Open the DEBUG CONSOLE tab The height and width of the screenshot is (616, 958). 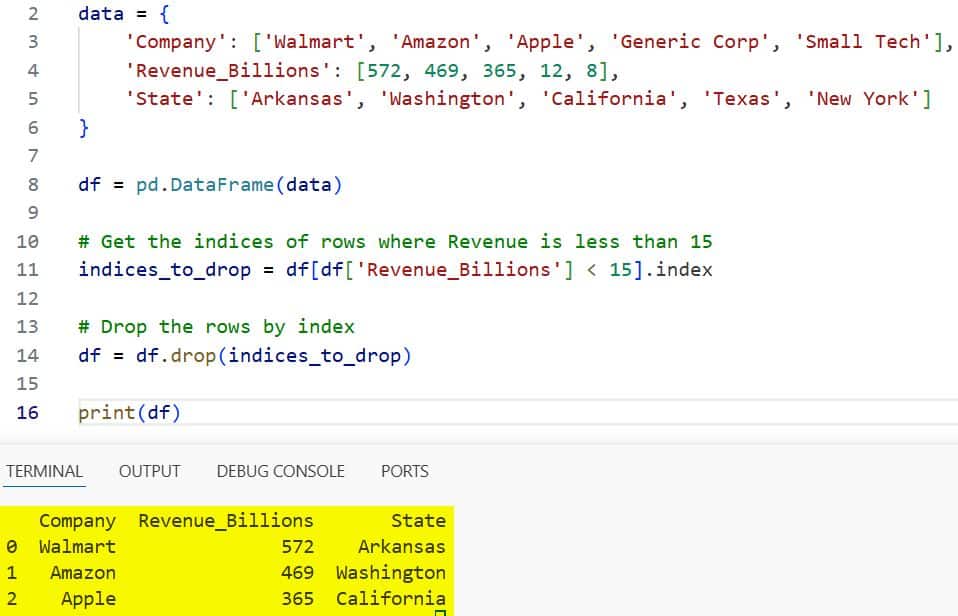tap(280, 471)
